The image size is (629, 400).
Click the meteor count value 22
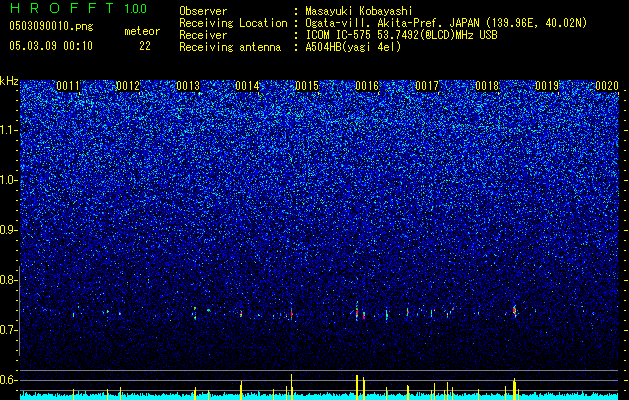(x=145, y=46)
